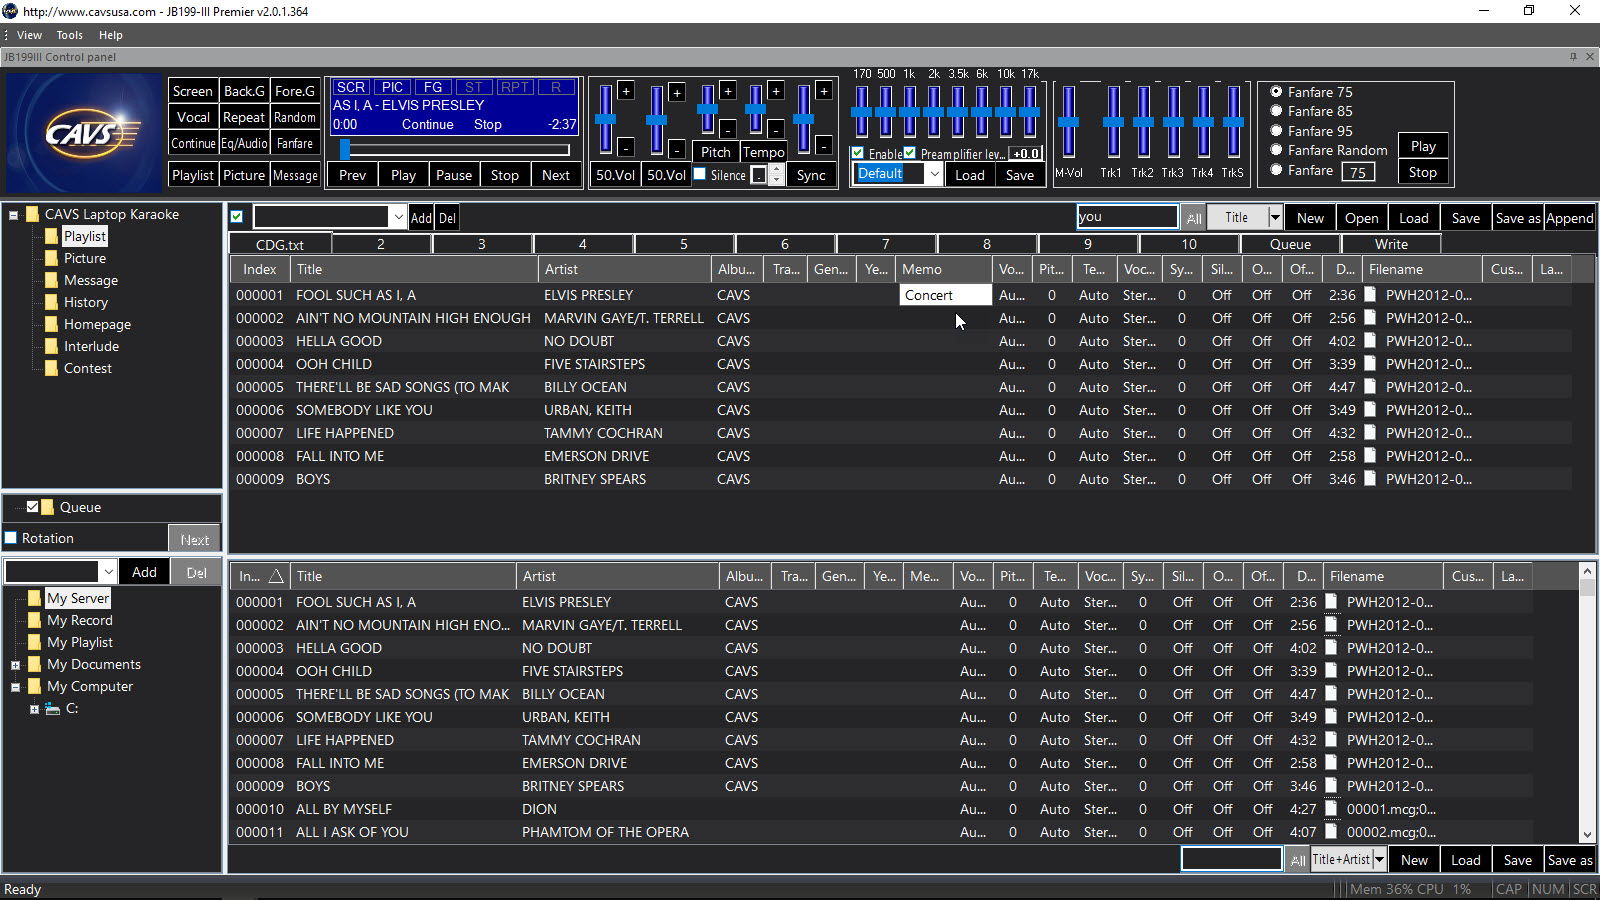Viewport: 1600px width, 900px height.
Task: Lower pitch with the minus button
Action: [728, 129]
